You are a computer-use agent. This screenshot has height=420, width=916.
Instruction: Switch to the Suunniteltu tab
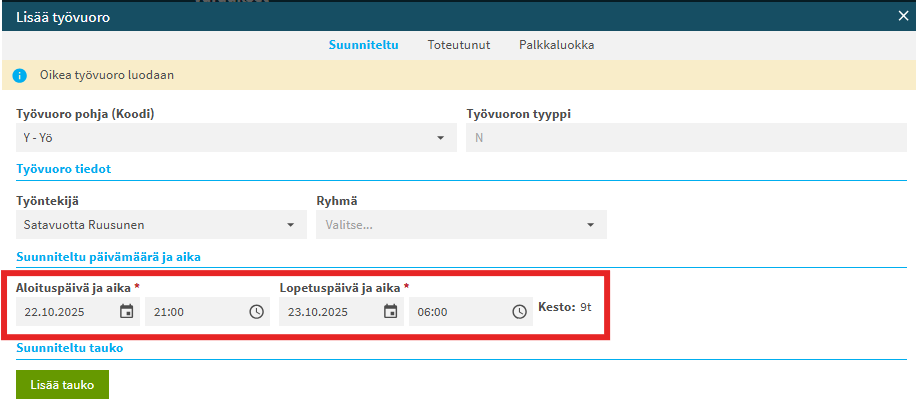coord(363,45)
